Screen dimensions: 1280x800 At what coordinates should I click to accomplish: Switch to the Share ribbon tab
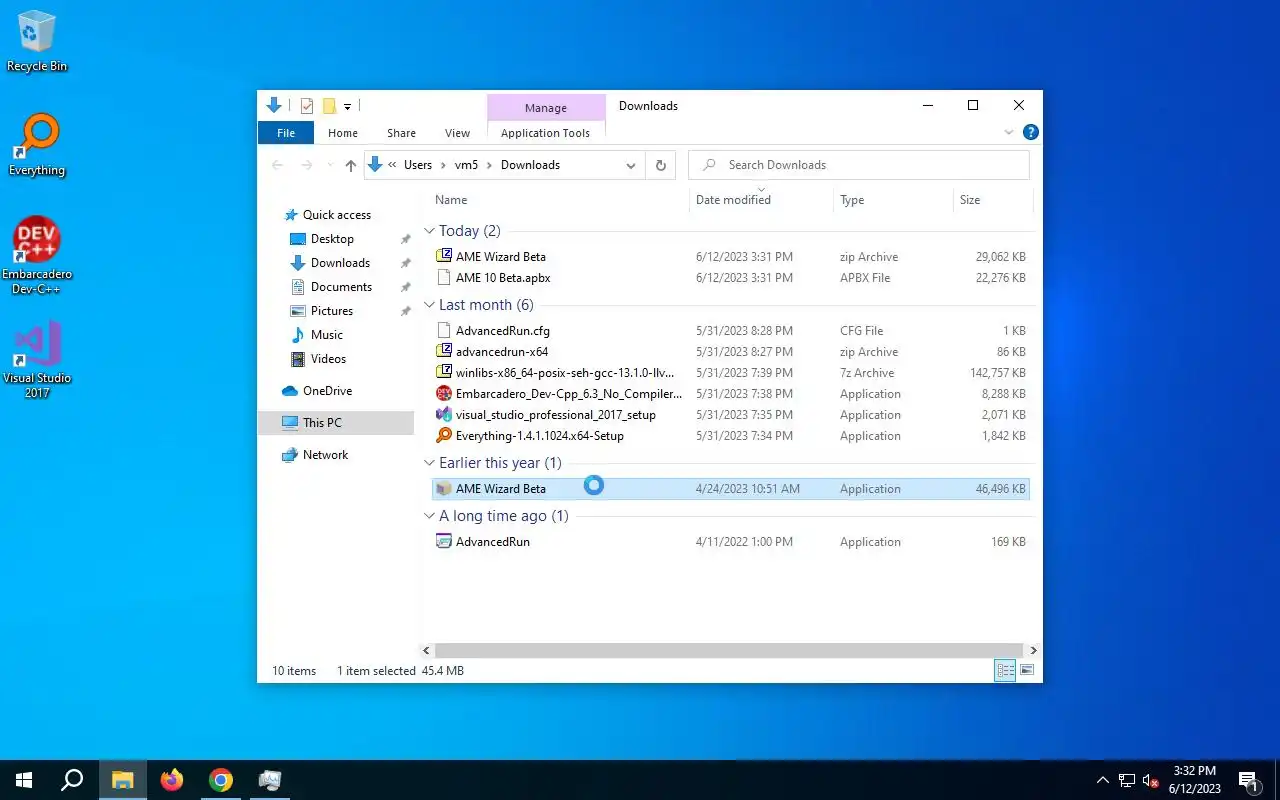(x=401, y=133)
